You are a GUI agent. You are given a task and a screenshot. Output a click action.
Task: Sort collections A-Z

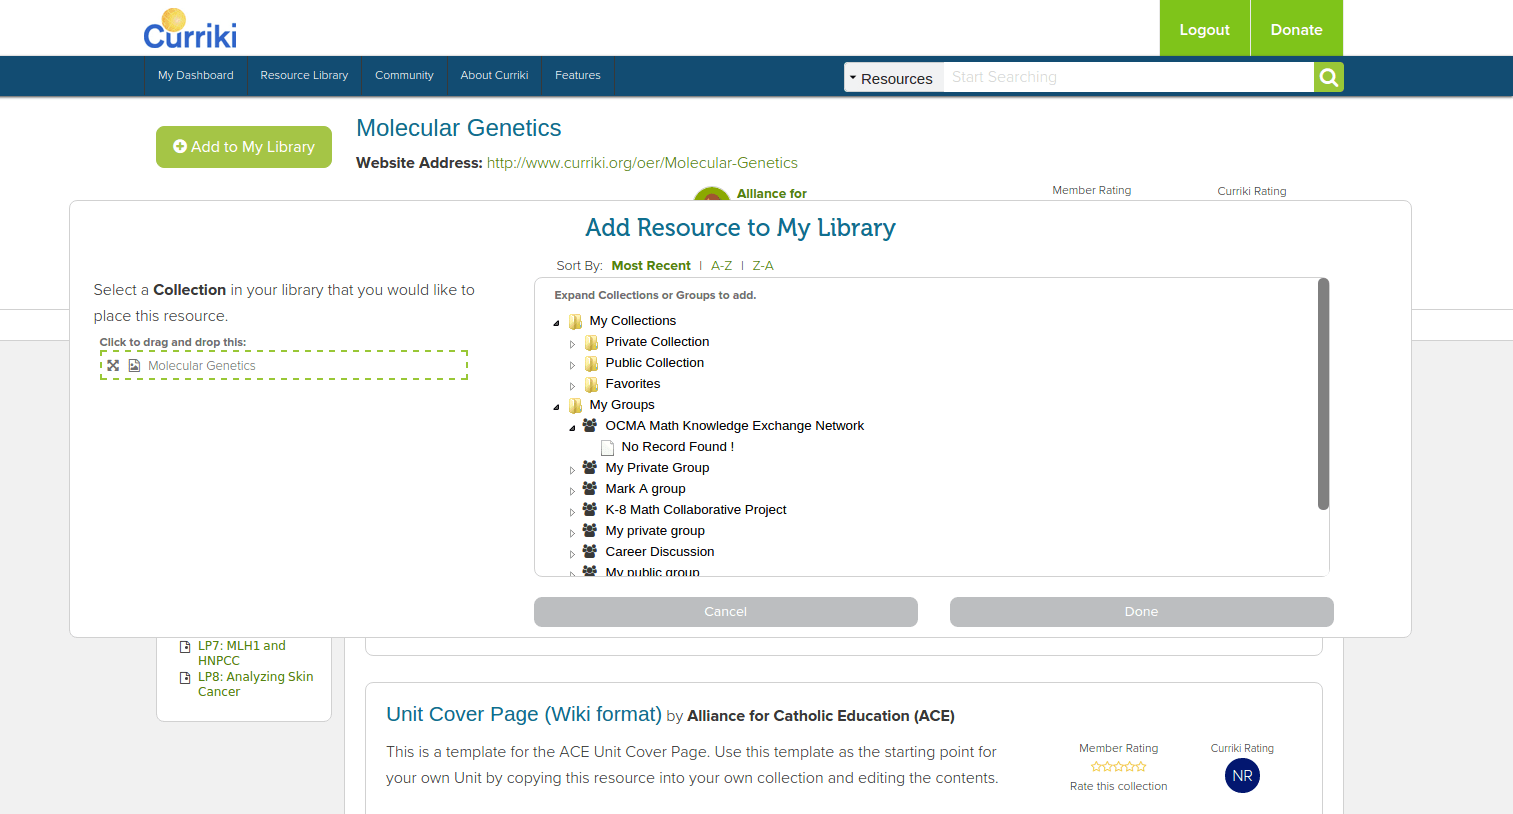722,266
